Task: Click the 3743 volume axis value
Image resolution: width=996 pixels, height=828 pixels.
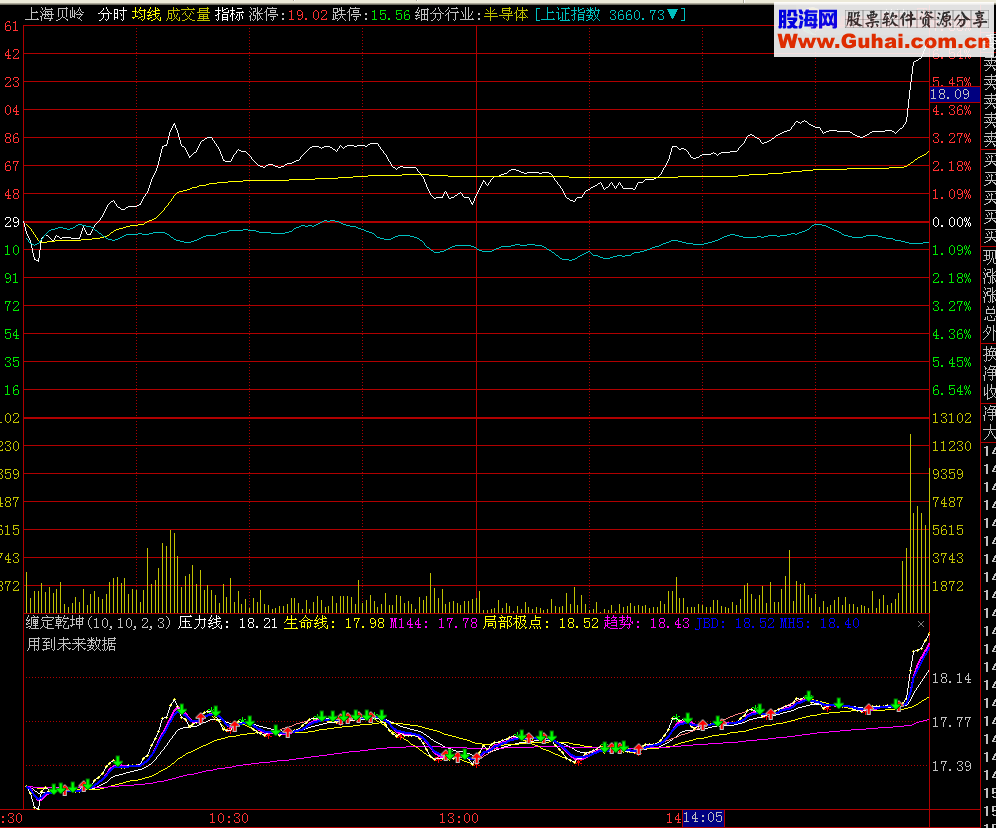Action: pyautogui.click(x=948, y=558)
